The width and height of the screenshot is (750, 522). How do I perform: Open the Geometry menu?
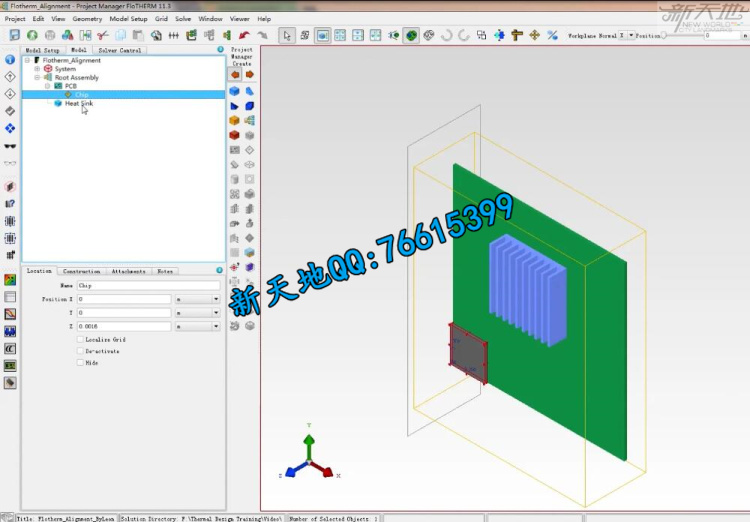(87, 19)
